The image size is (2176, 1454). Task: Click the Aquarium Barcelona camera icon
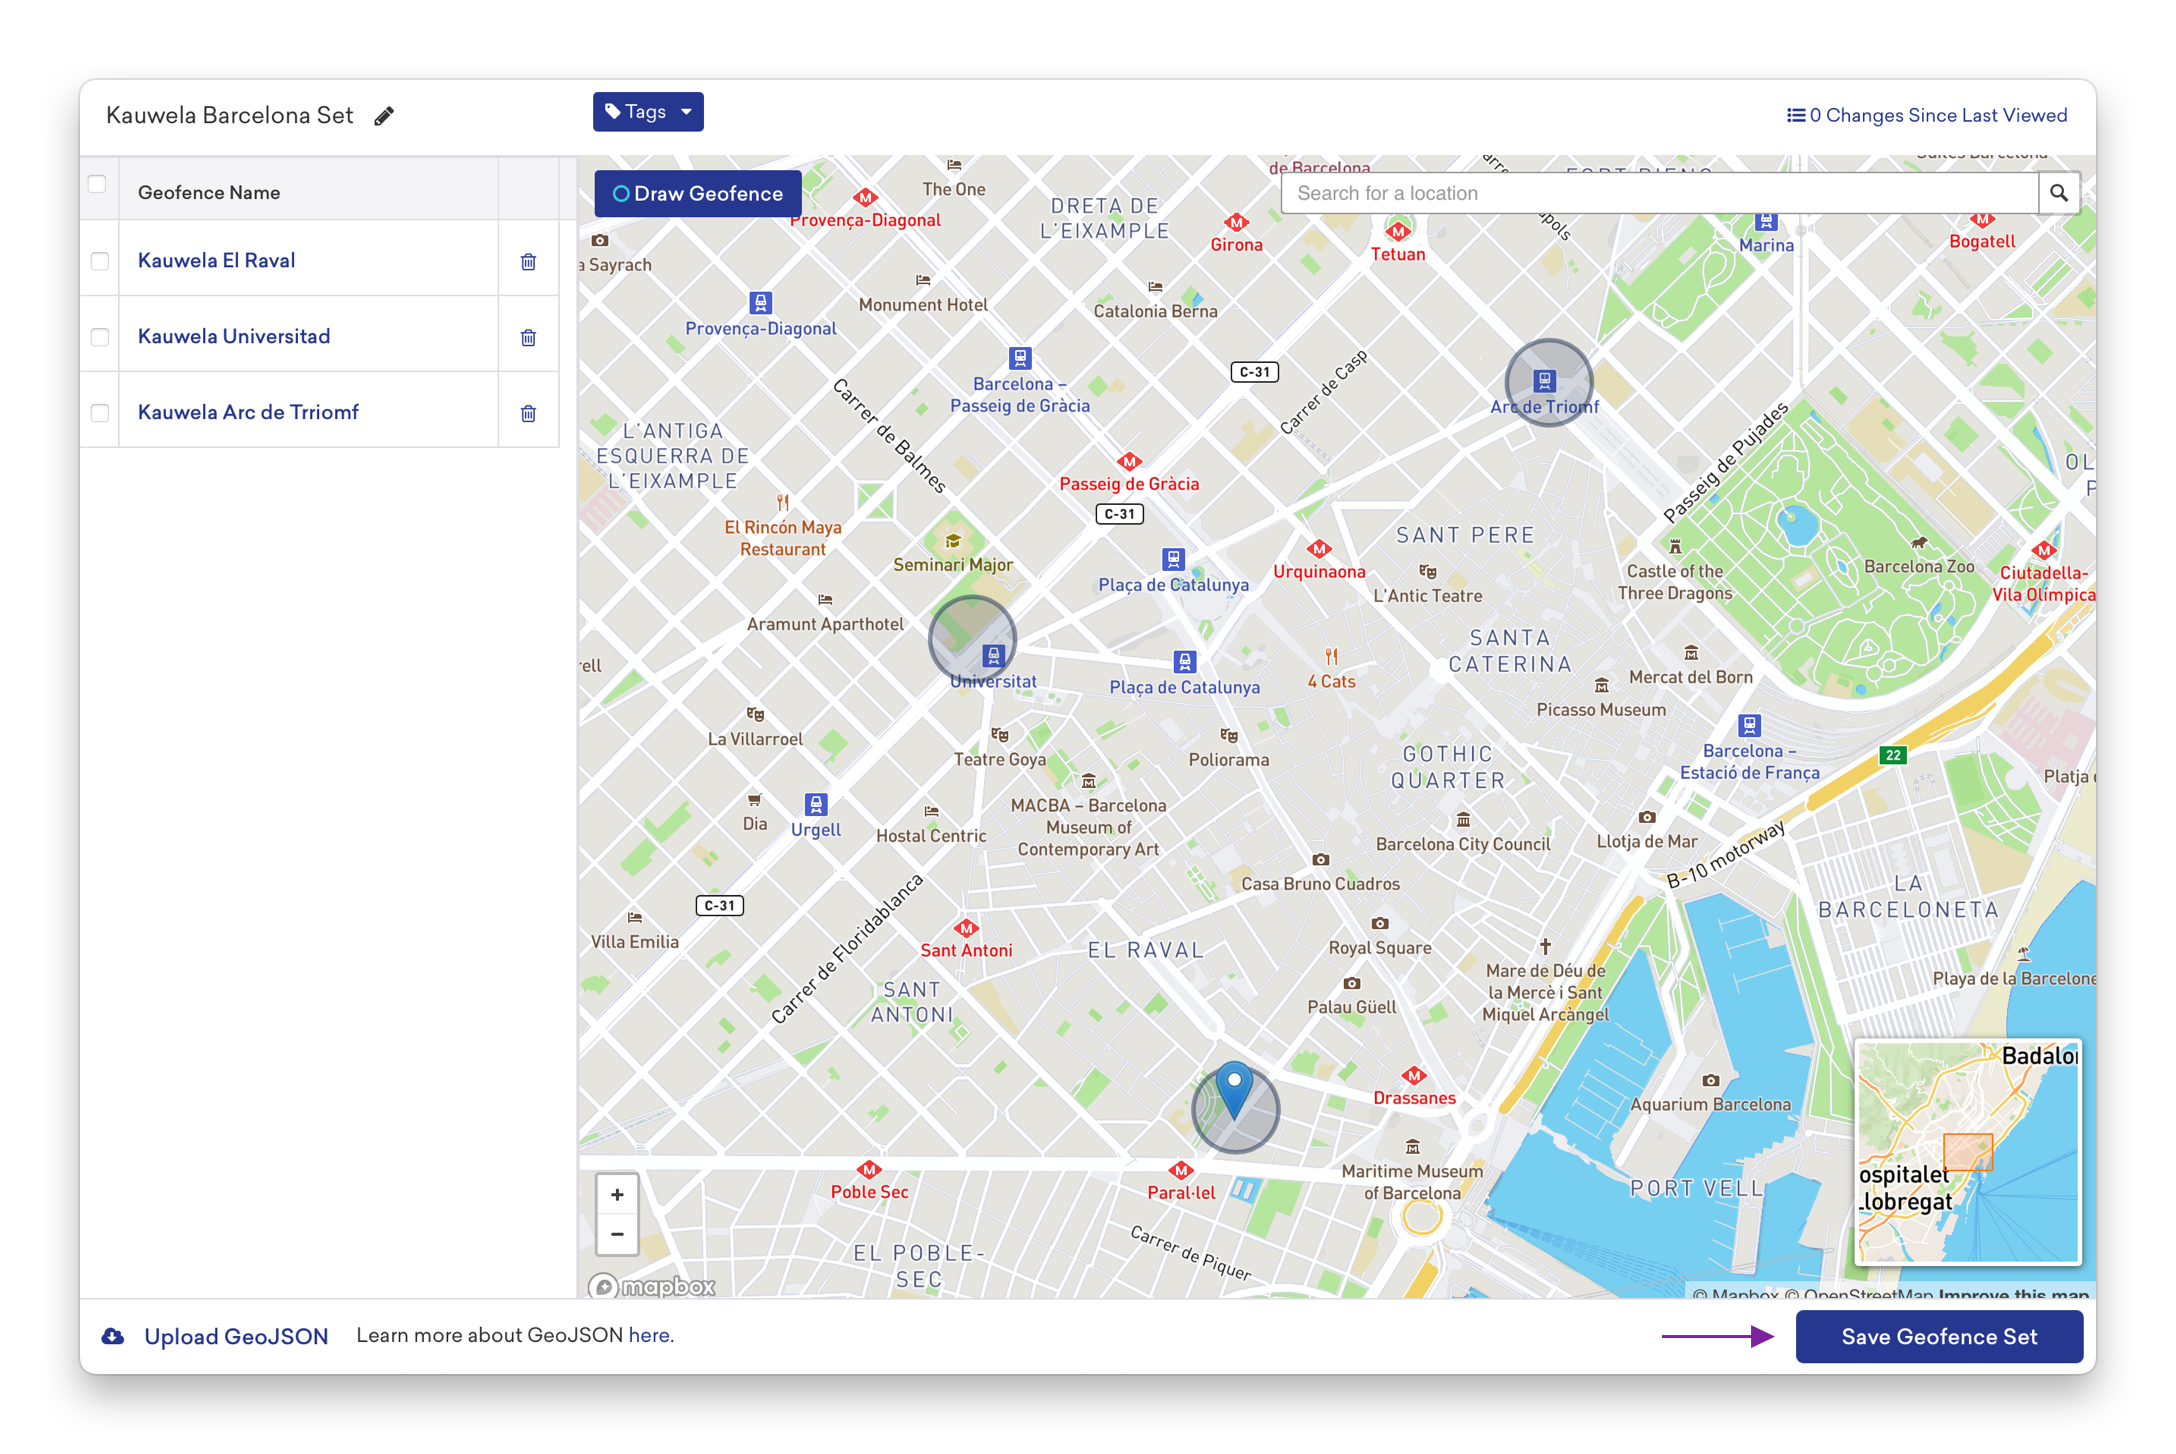1711,1081
